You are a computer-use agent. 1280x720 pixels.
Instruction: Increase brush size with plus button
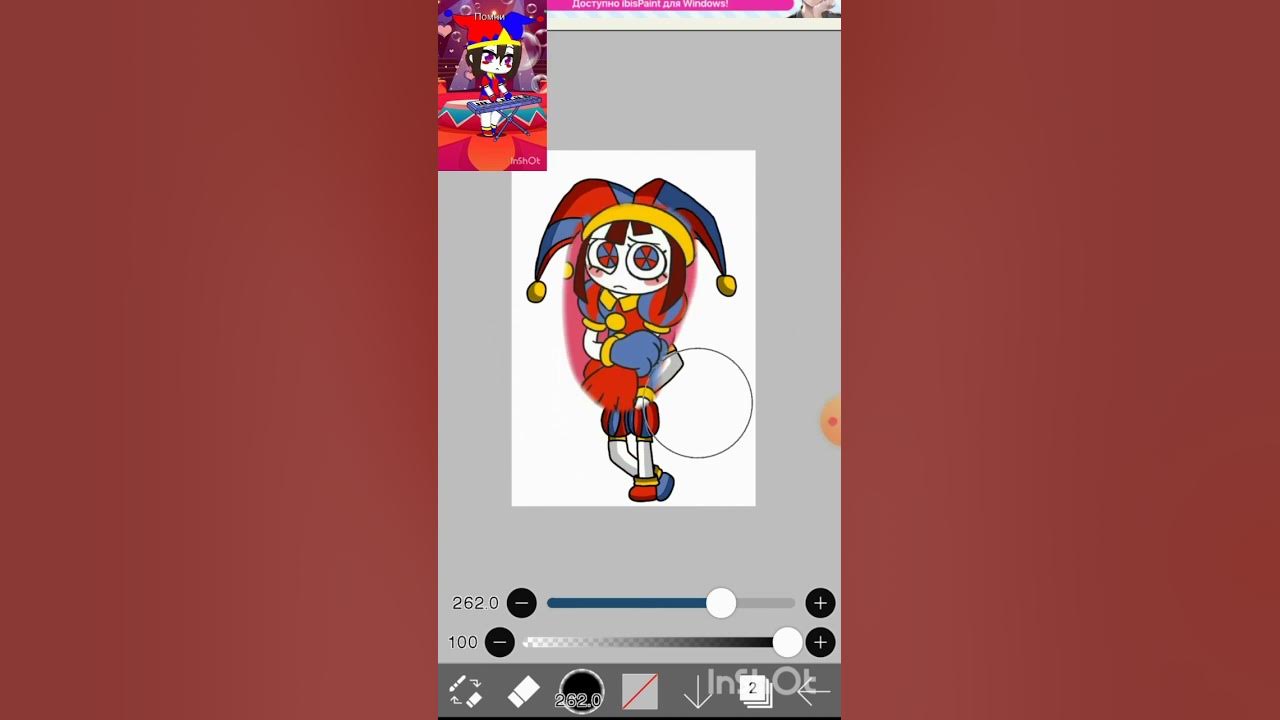pyautogui.click(x=820, y=603)
